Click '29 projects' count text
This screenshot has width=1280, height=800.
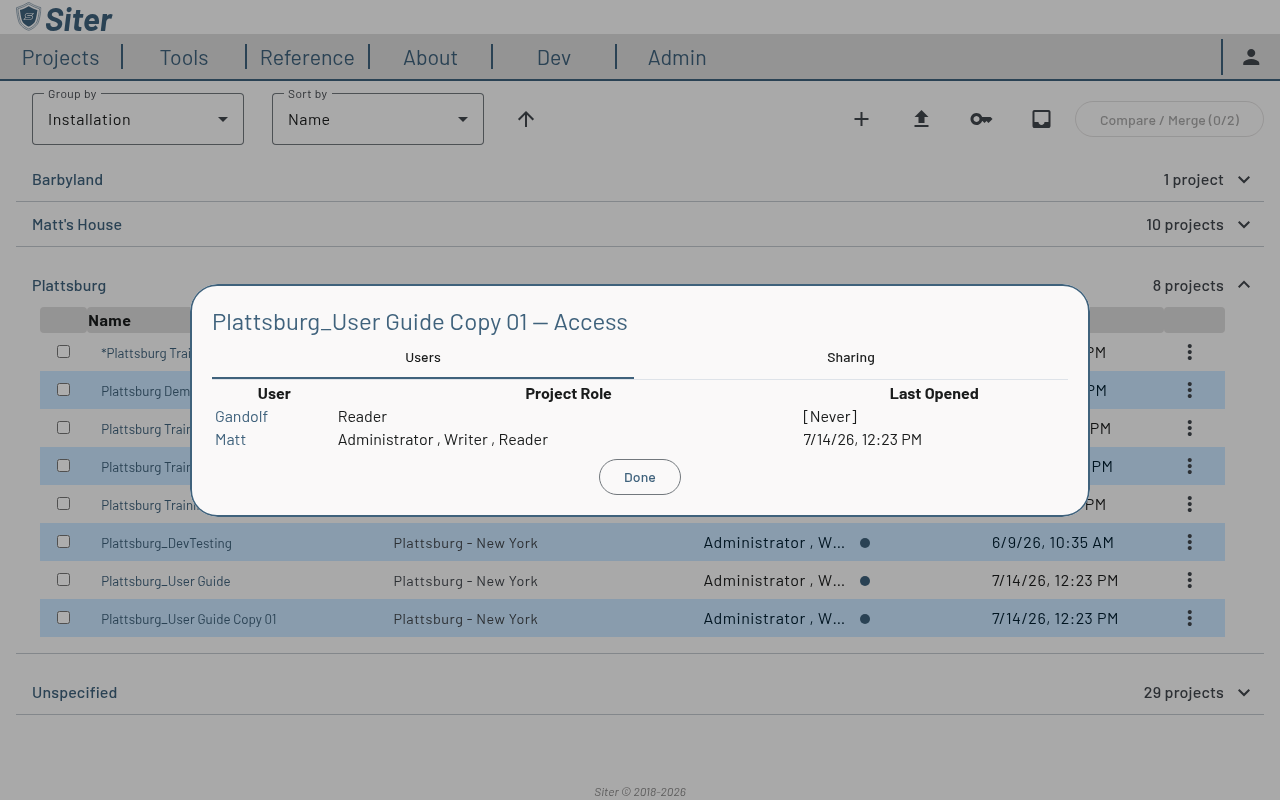(x=1183, y=692)
